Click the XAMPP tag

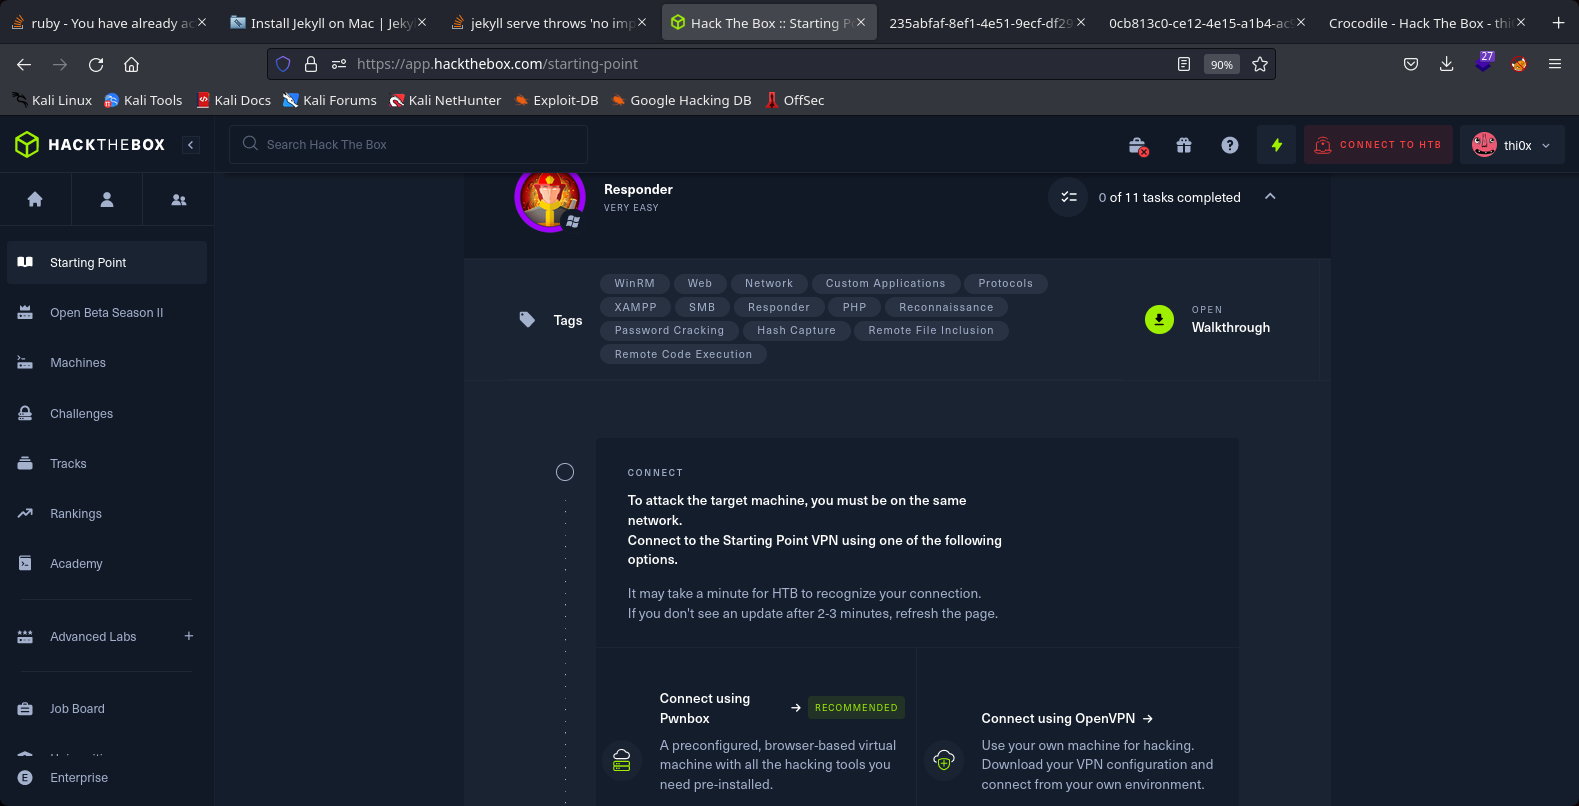(x=635, y=308)
